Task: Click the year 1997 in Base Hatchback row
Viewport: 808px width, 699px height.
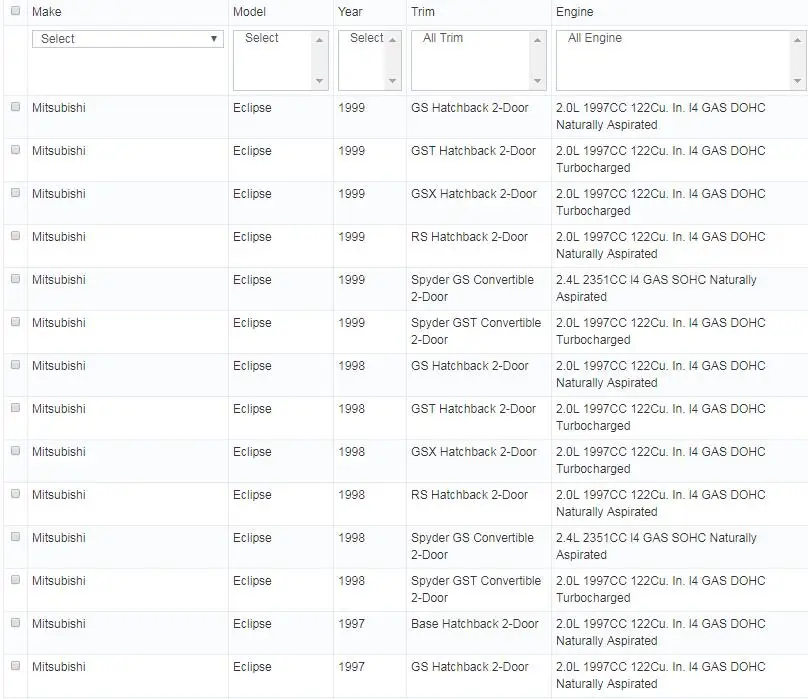Action: pos(351,624)
